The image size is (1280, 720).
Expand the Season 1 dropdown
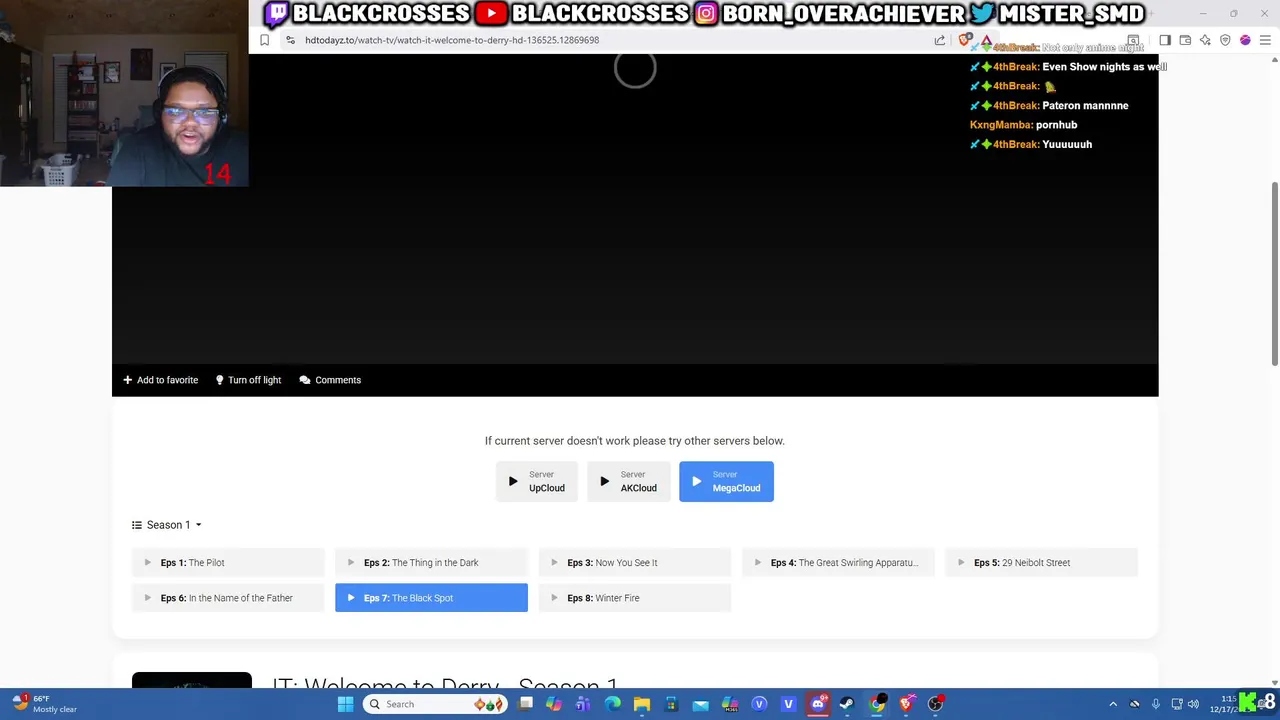(x=167, y=525)
